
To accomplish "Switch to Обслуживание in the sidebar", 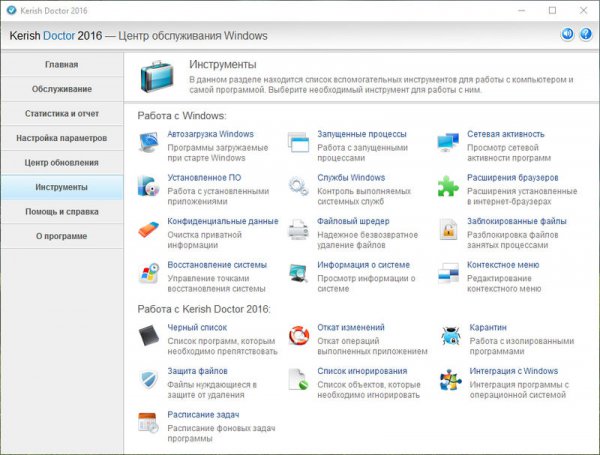I will [x=62, y=89].
